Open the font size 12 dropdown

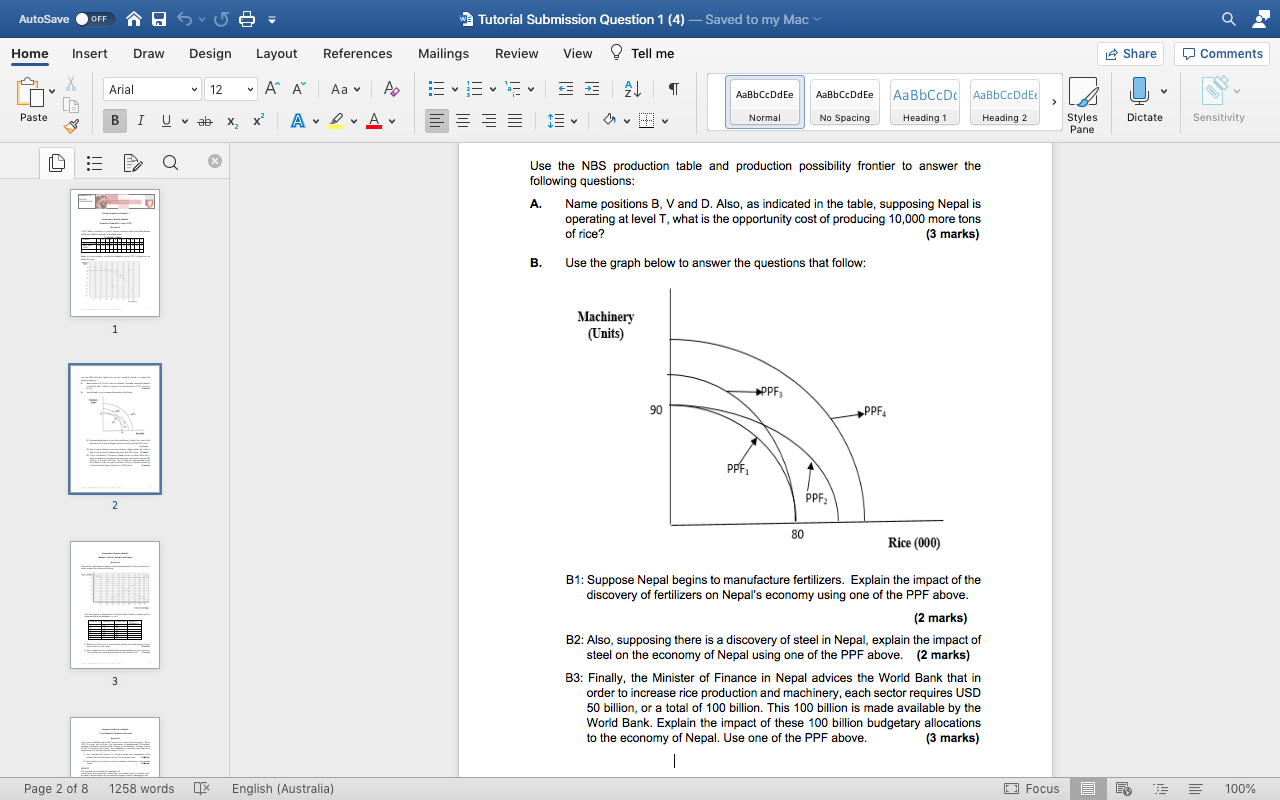point(250,90)
